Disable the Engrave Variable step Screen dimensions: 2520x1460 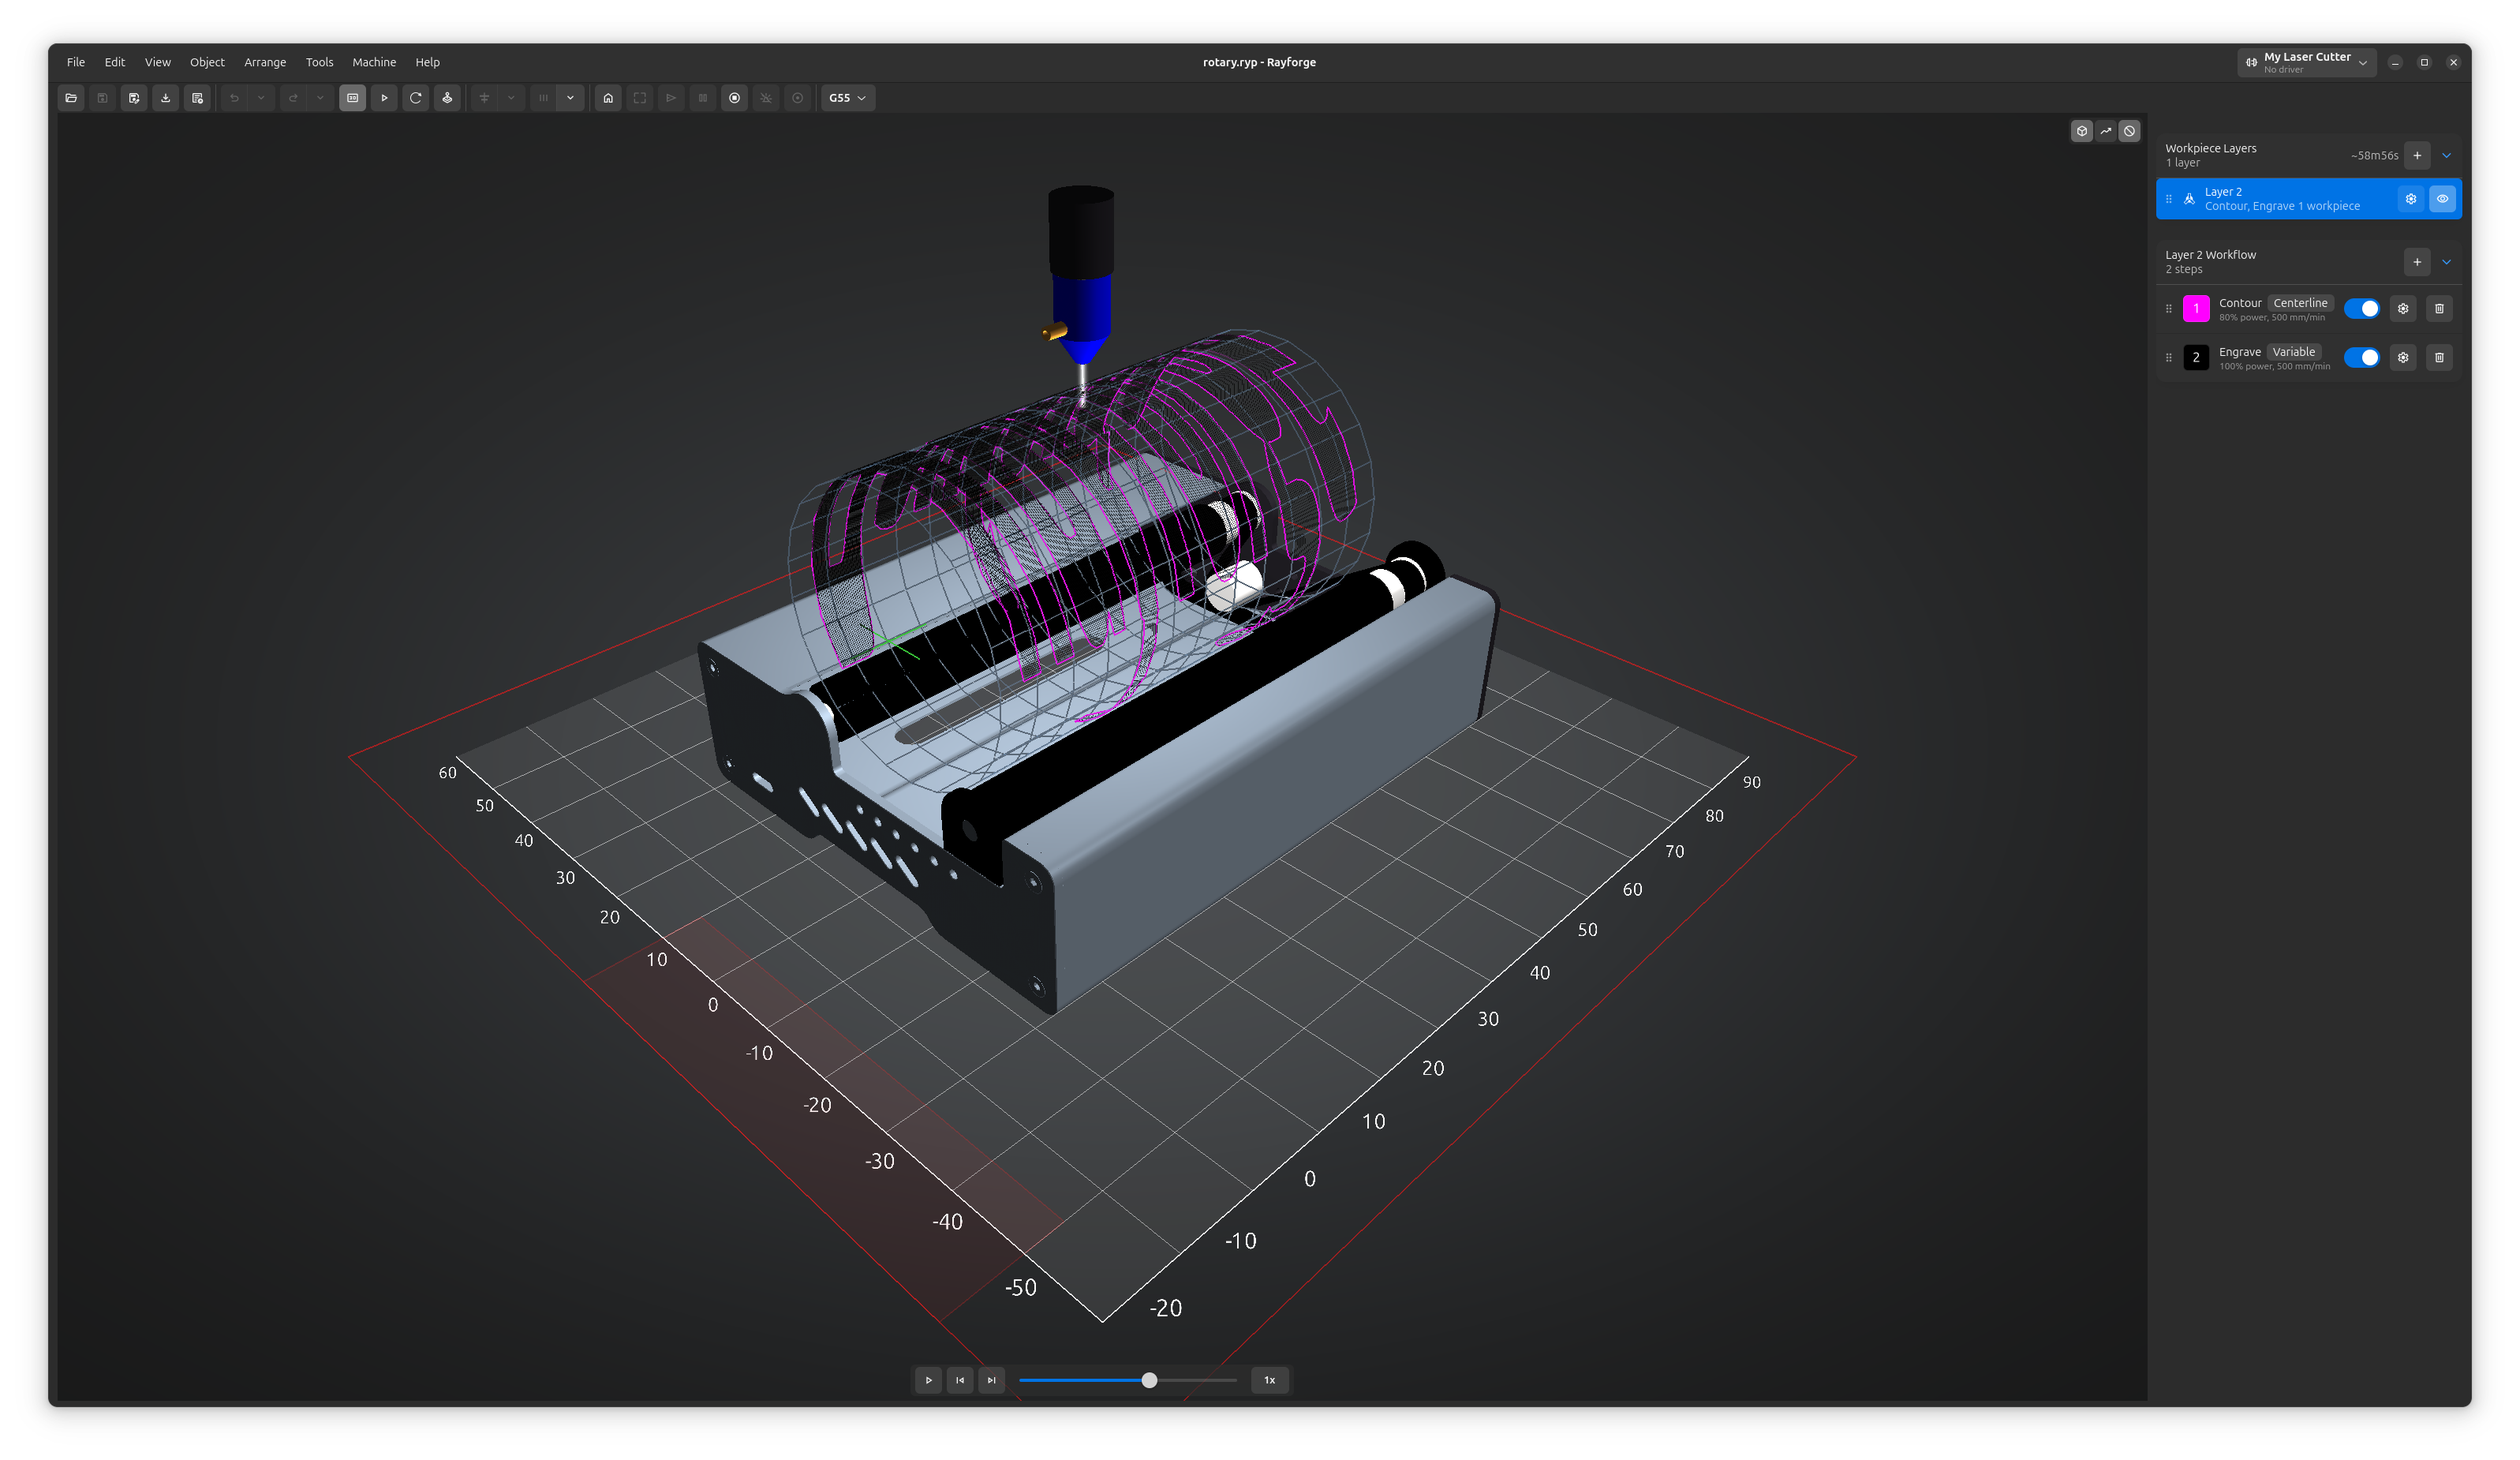tap(2362, 357)
